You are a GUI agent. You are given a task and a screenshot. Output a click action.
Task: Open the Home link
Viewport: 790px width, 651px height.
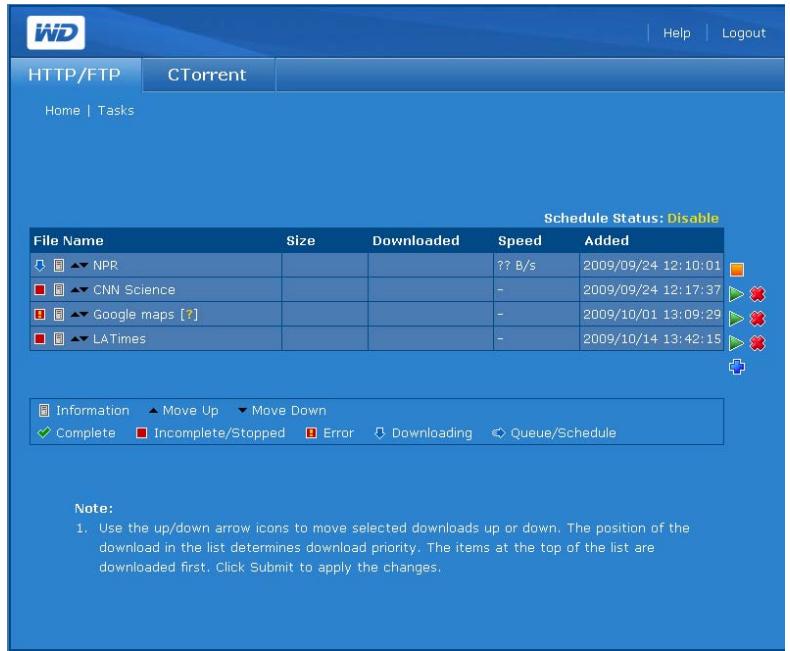[62, 110]
